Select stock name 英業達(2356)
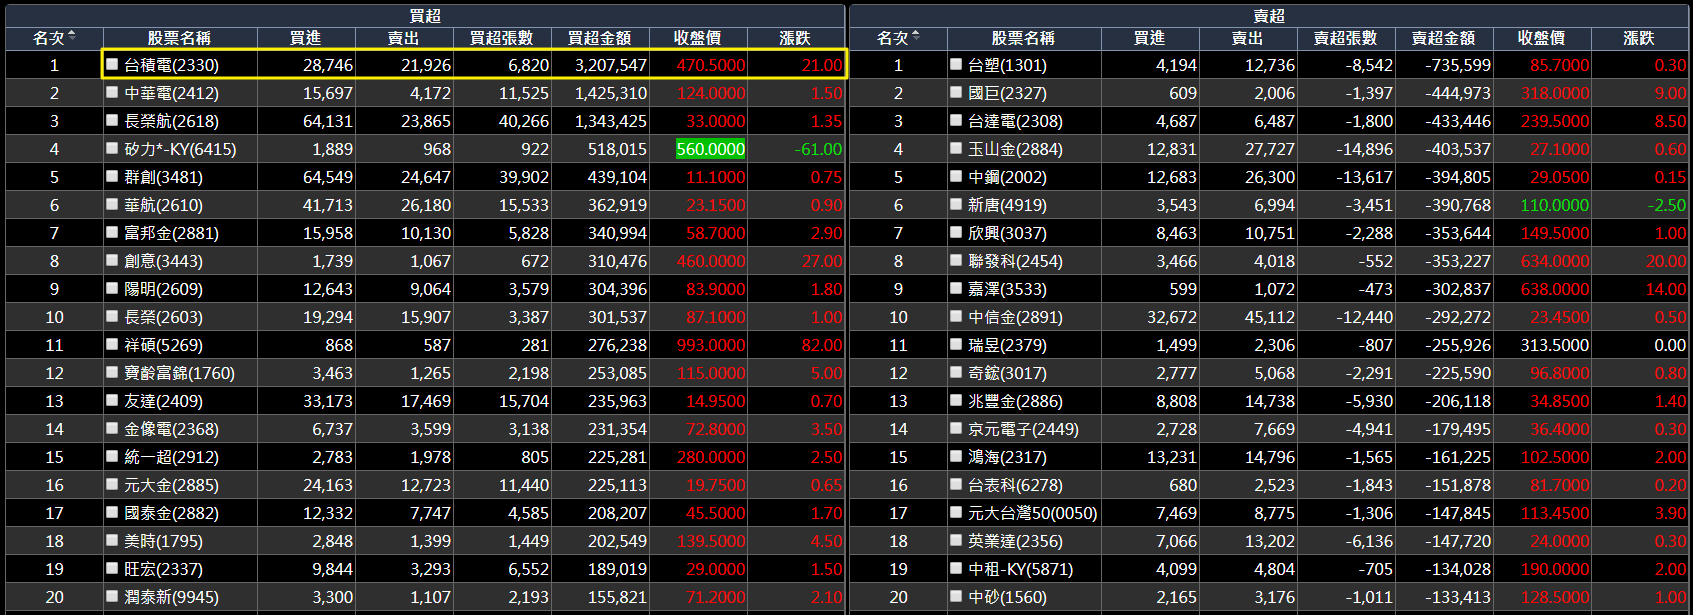This screenshot has height=615, width=1693. [1015, 541]
